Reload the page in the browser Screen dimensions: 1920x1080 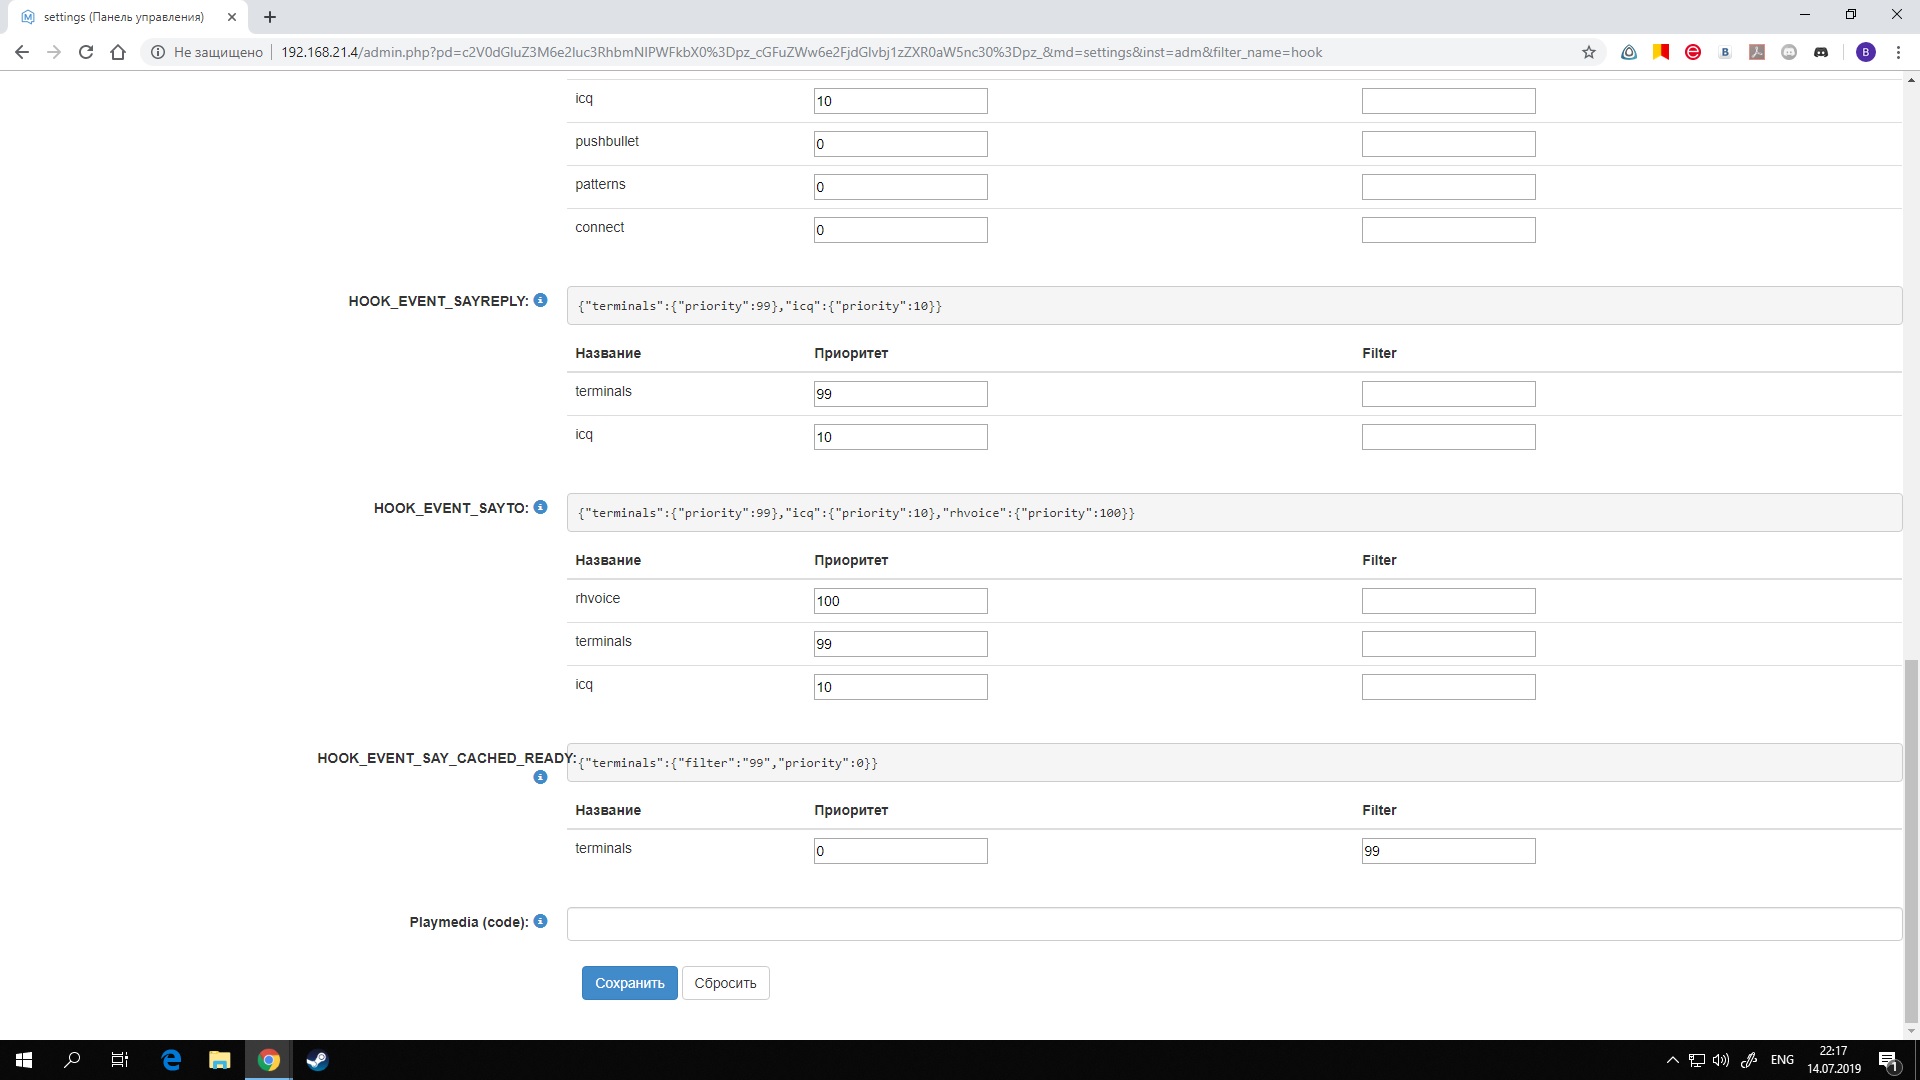(86, 52)
